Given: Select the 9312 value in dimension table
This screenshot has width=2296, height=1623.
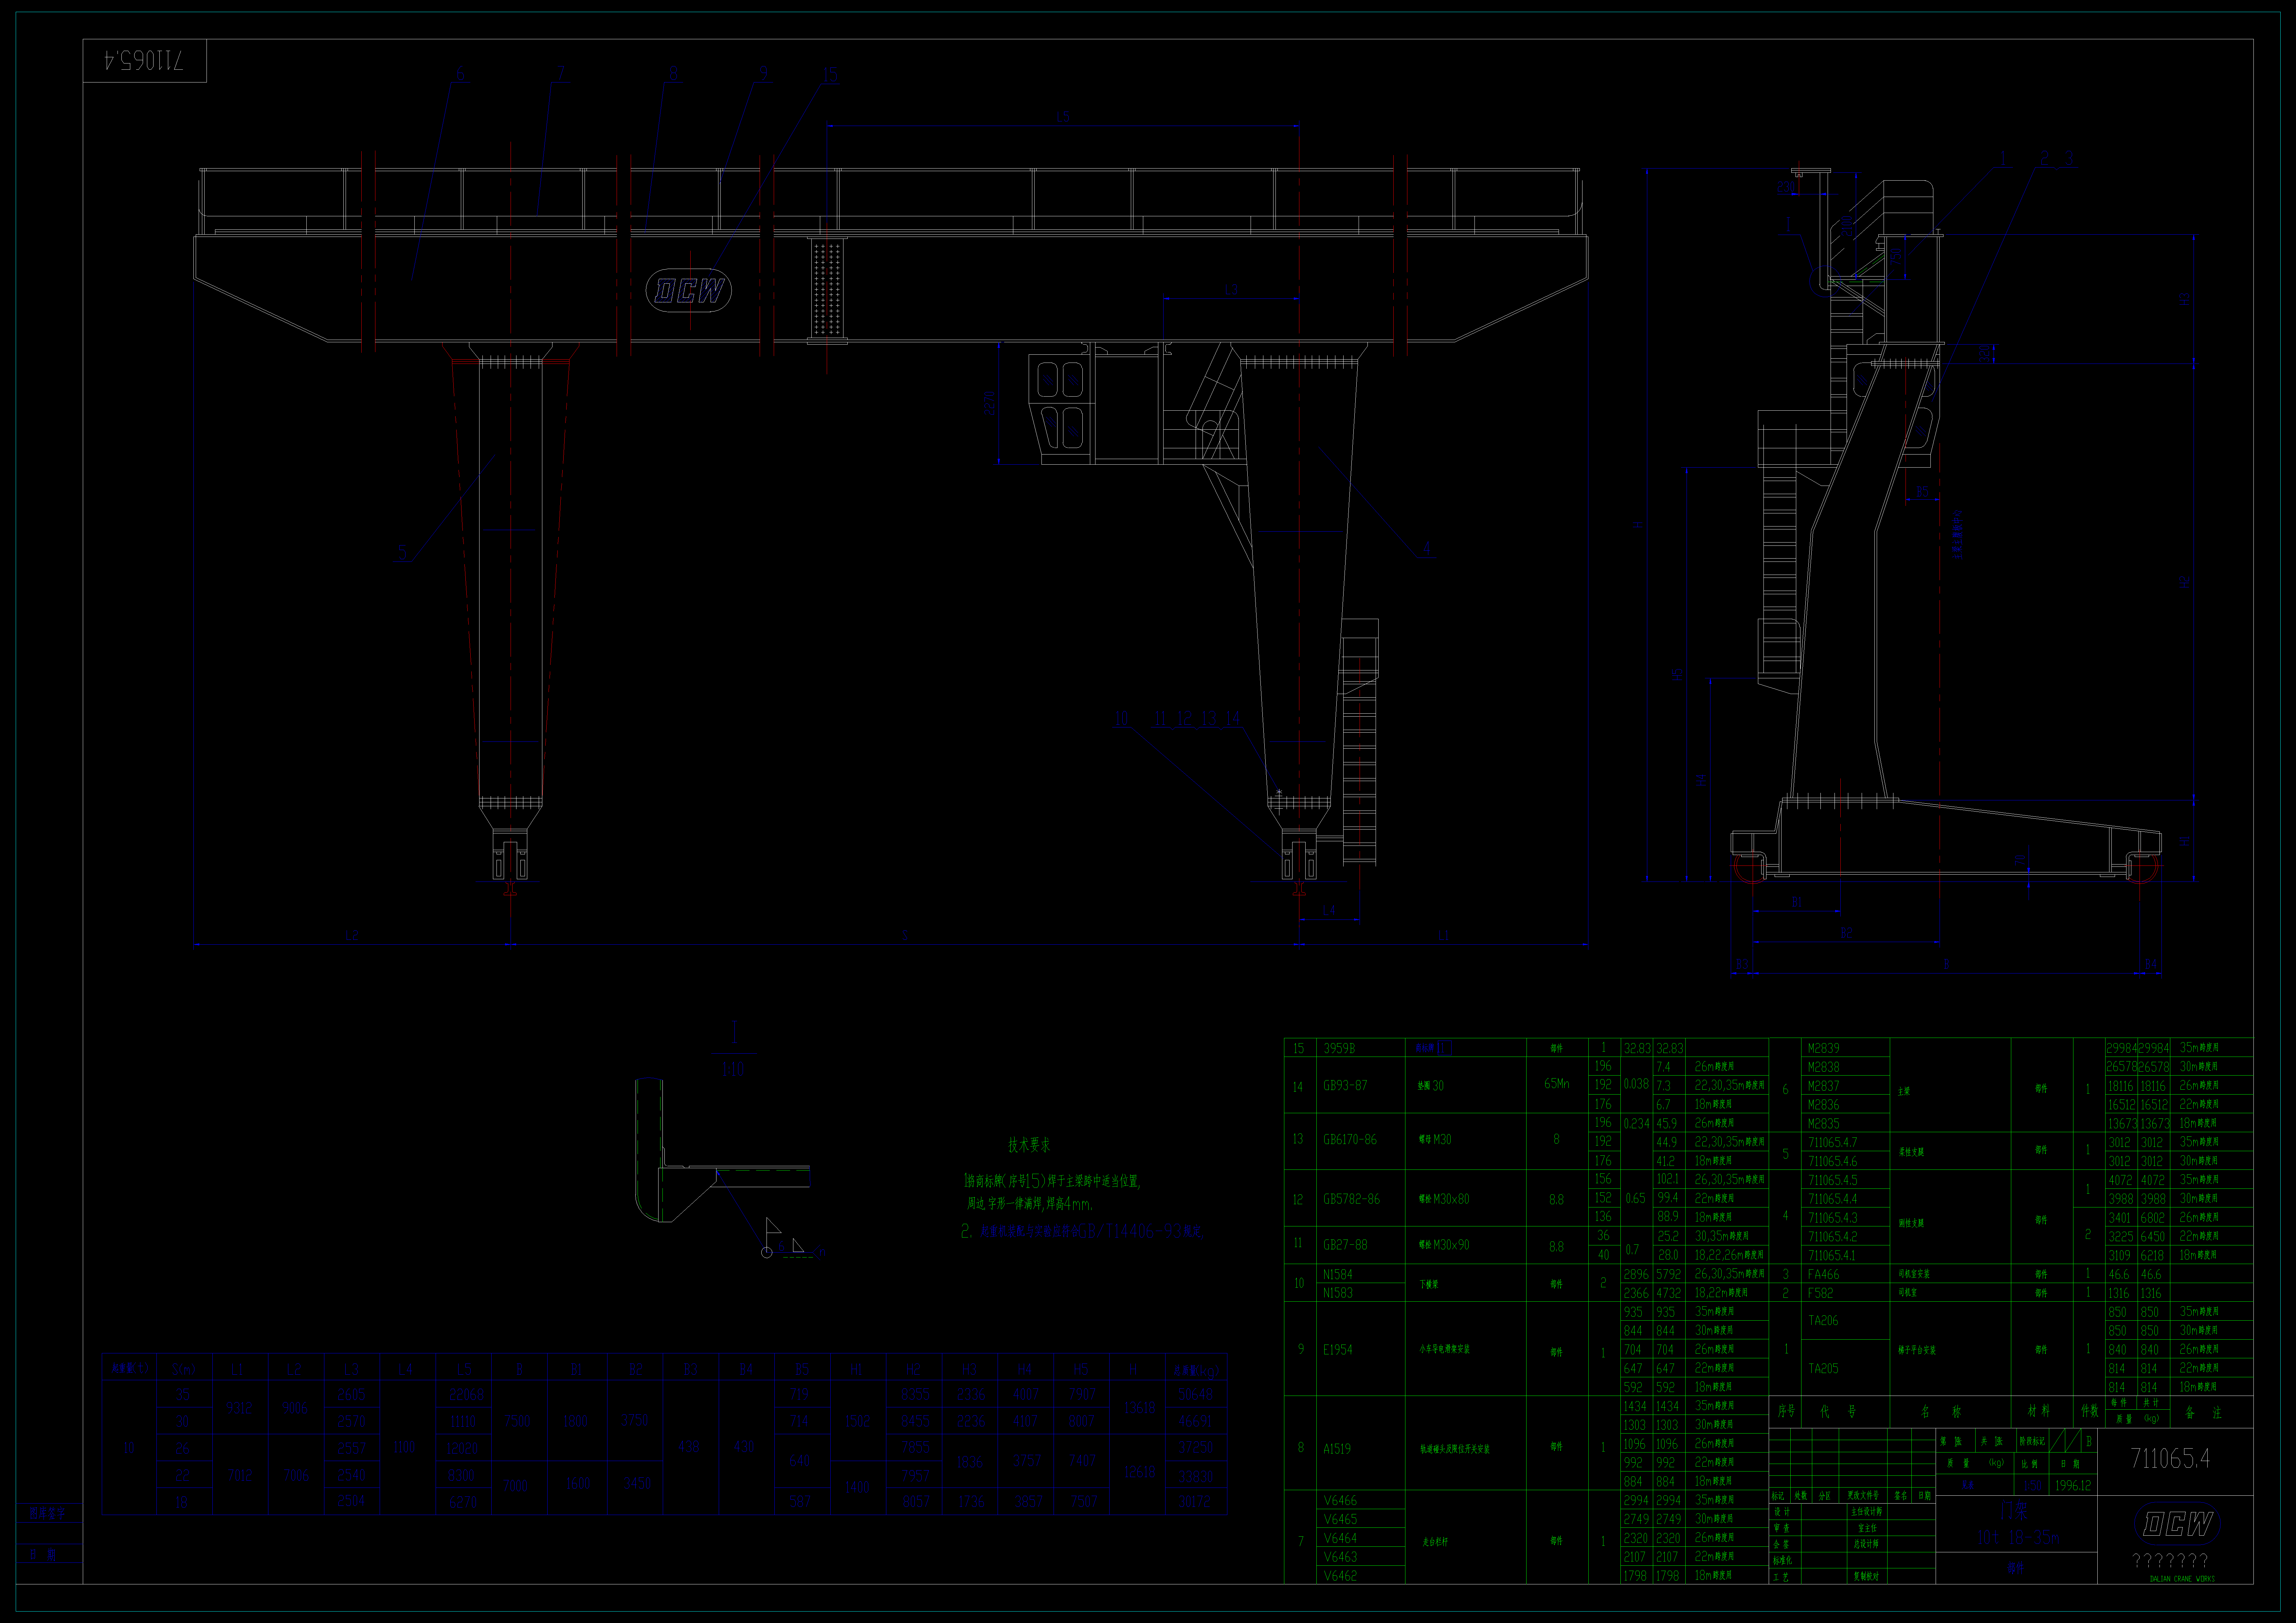Looking at the screenshot, I should coord(239,1408).
